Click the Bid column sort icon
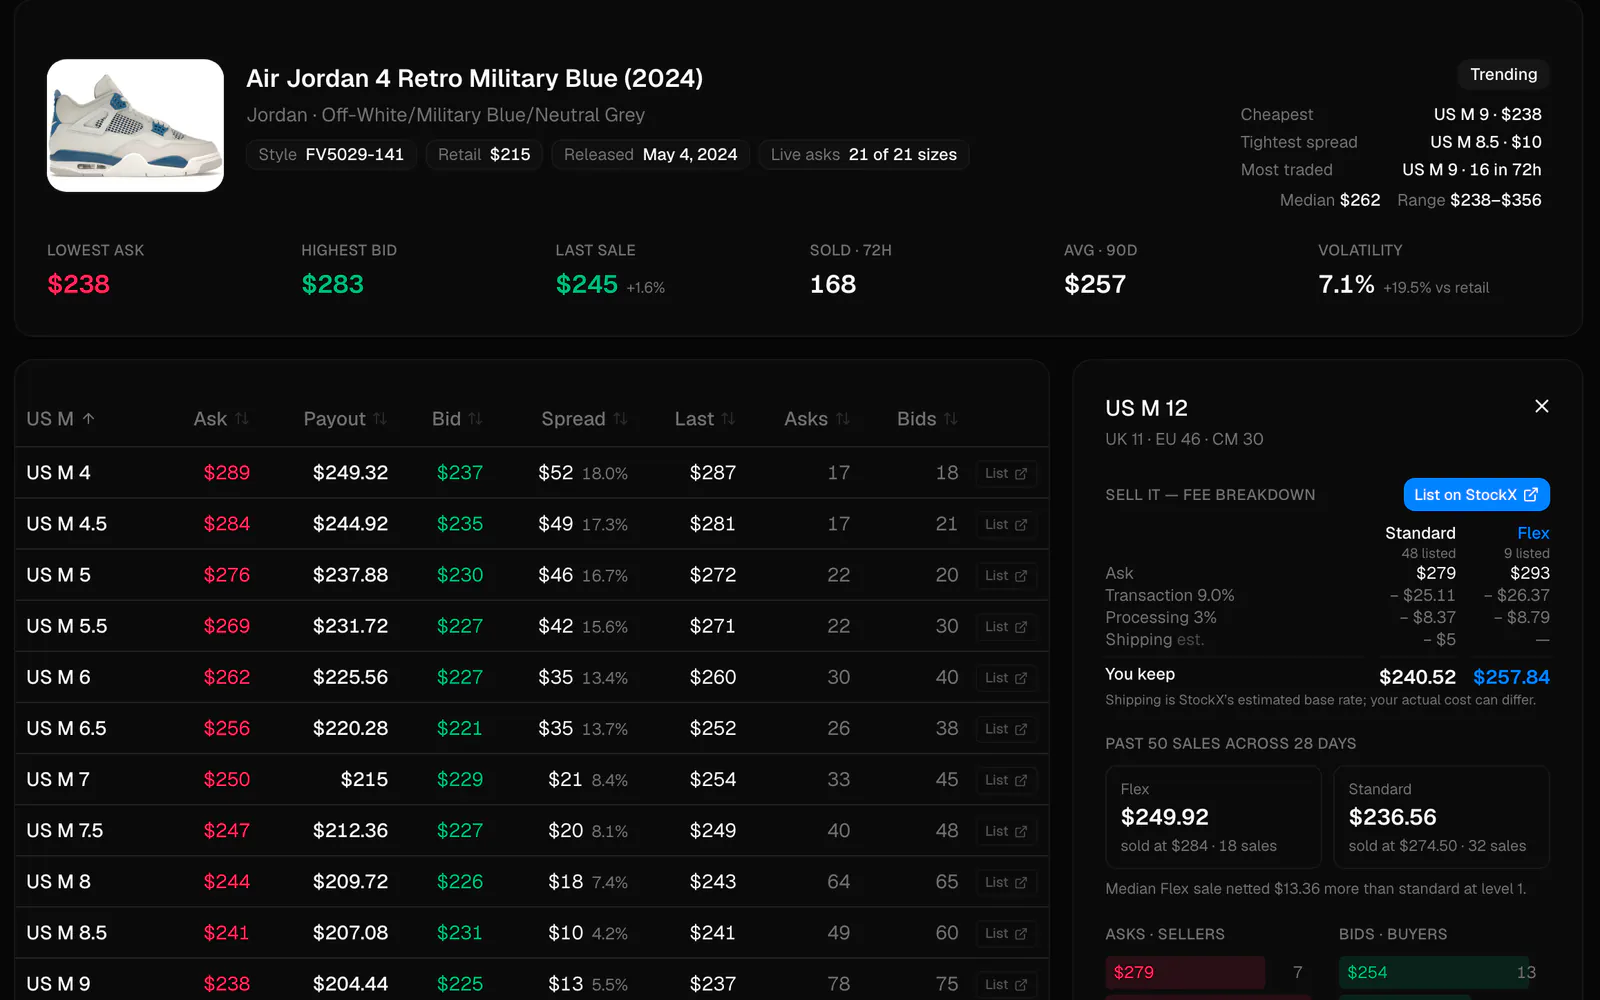Viewport: 1600px width, 1000px height. (475, 419)
